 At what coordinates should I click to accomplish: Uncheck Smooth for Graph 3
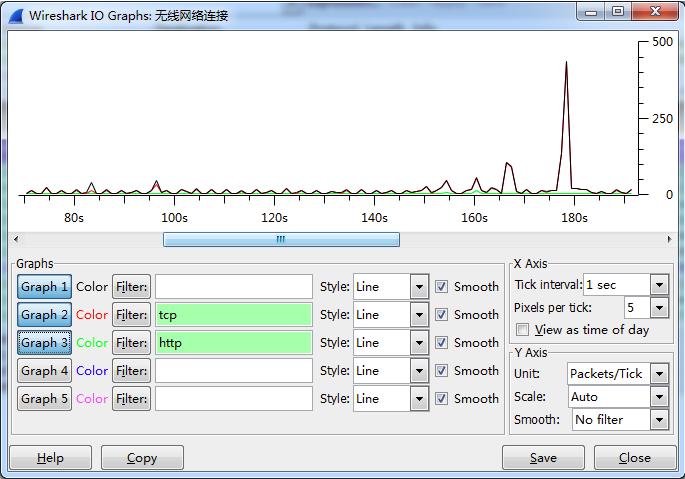click(441, 343)
